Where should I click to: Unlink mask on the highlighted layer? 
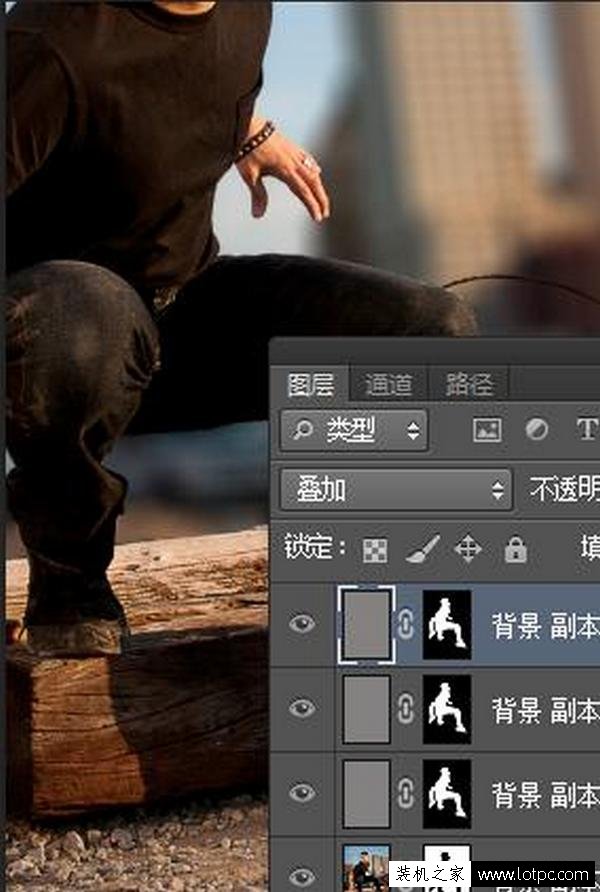tap(406, 624)
